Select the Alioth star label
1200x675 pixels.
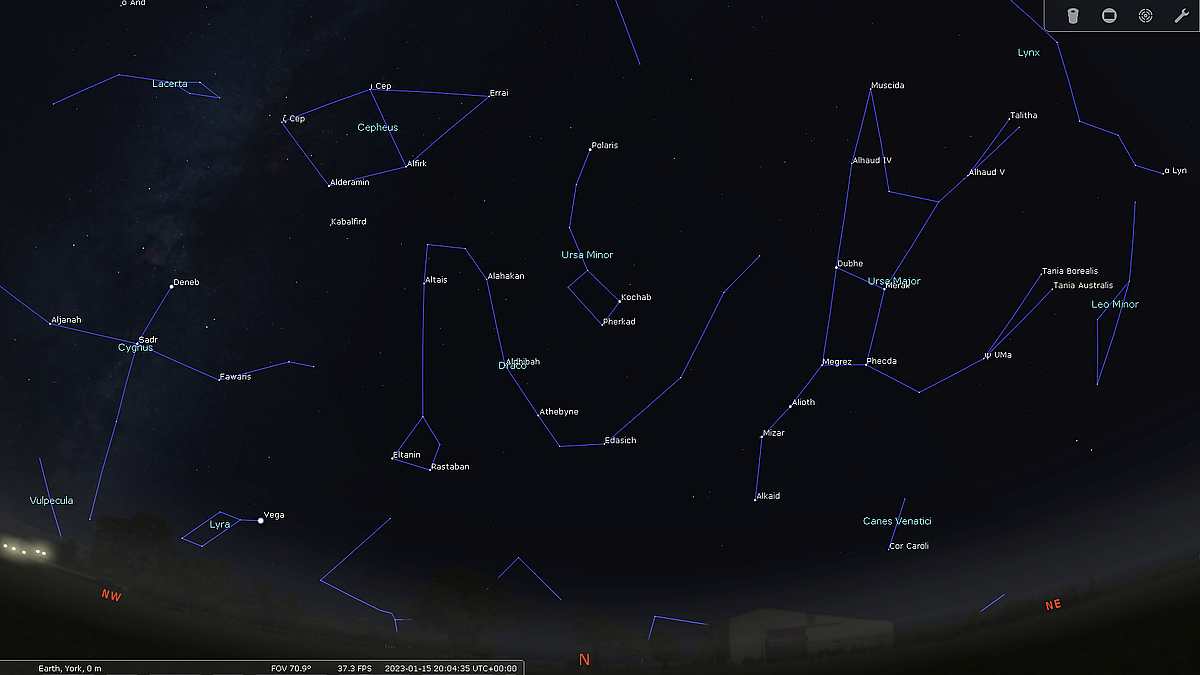(x=803, y=403)
